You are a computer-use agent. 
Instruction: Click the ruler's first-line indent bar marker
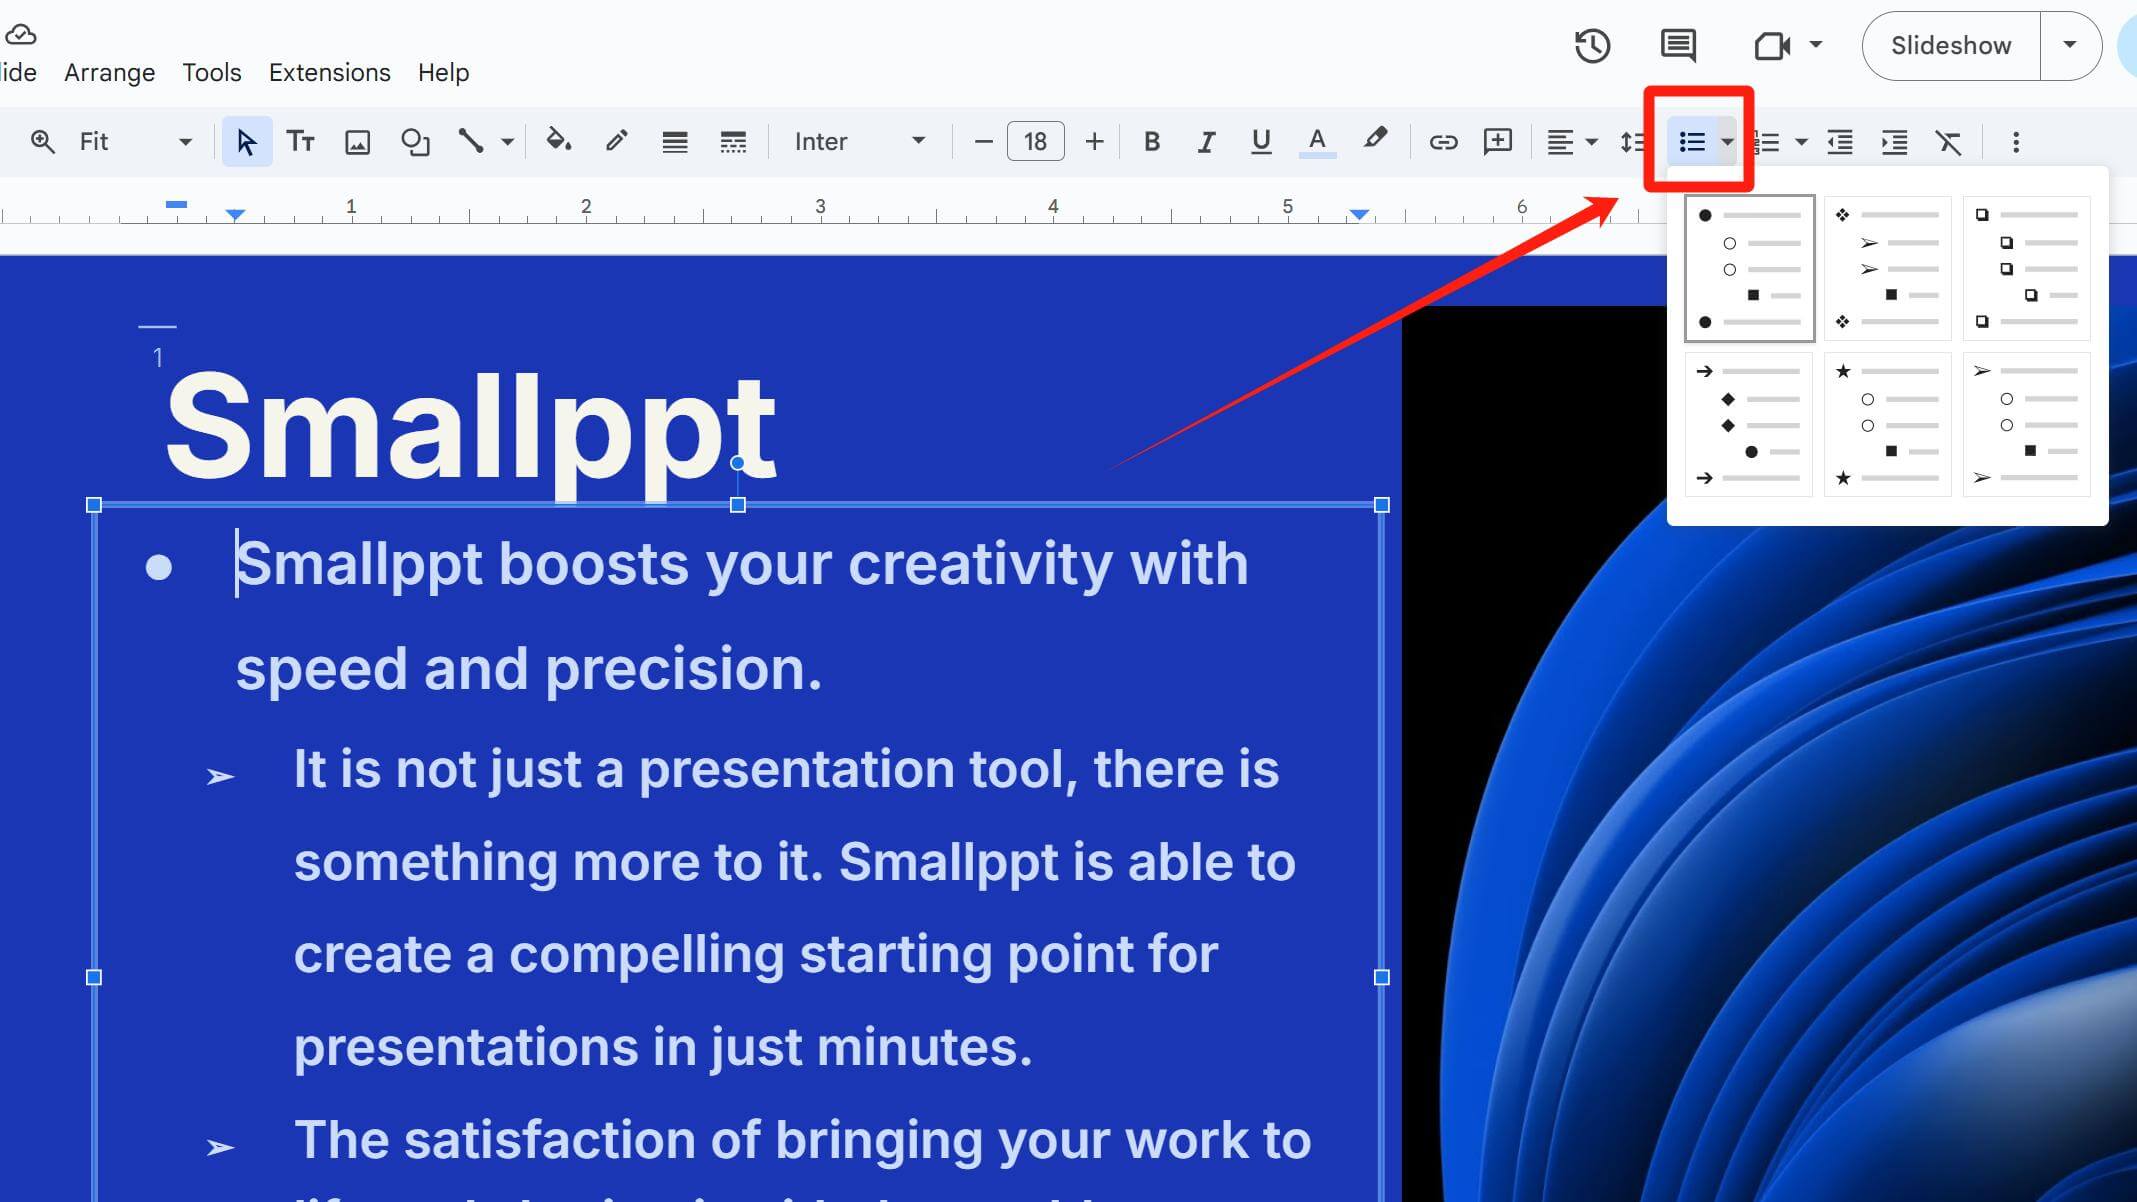tap(176, 204)
